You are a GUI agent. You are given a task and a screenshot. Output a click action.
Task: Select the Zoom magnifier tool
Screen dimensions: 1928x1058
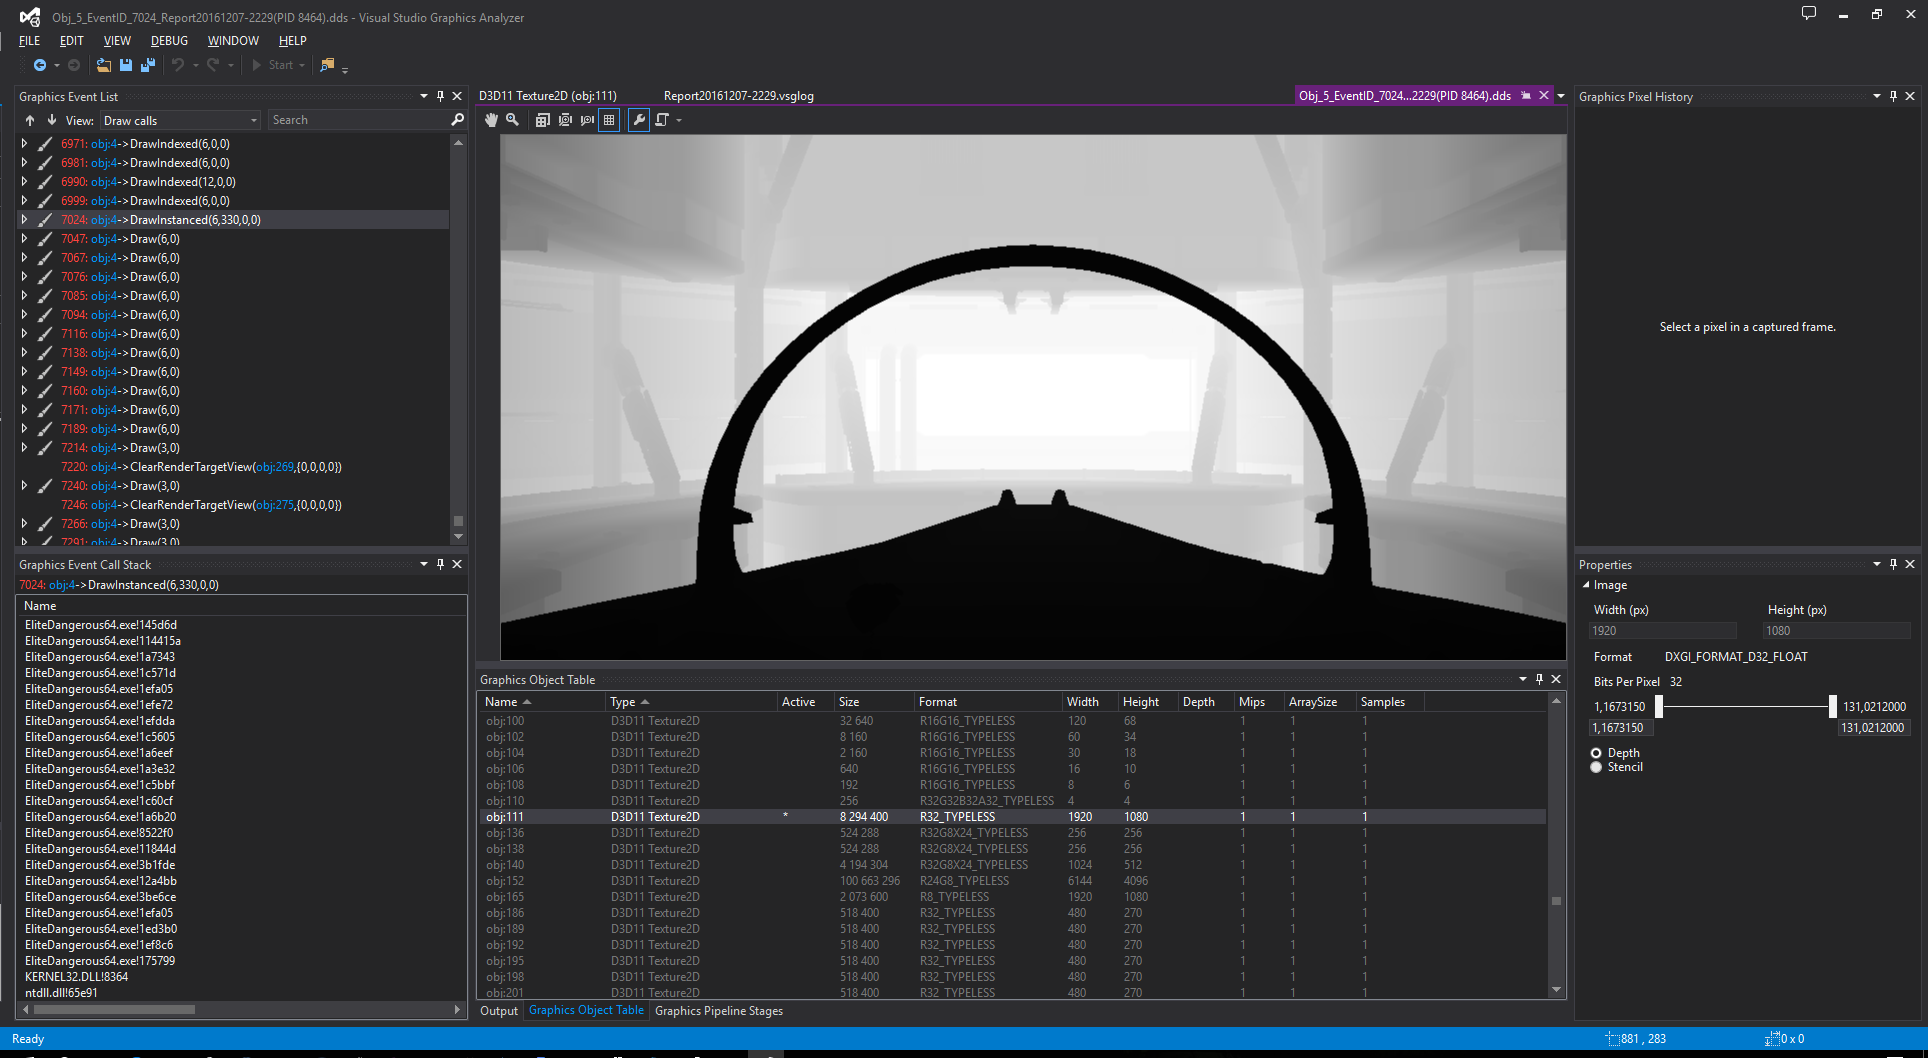pyautogui.click(x=512, y=120)
